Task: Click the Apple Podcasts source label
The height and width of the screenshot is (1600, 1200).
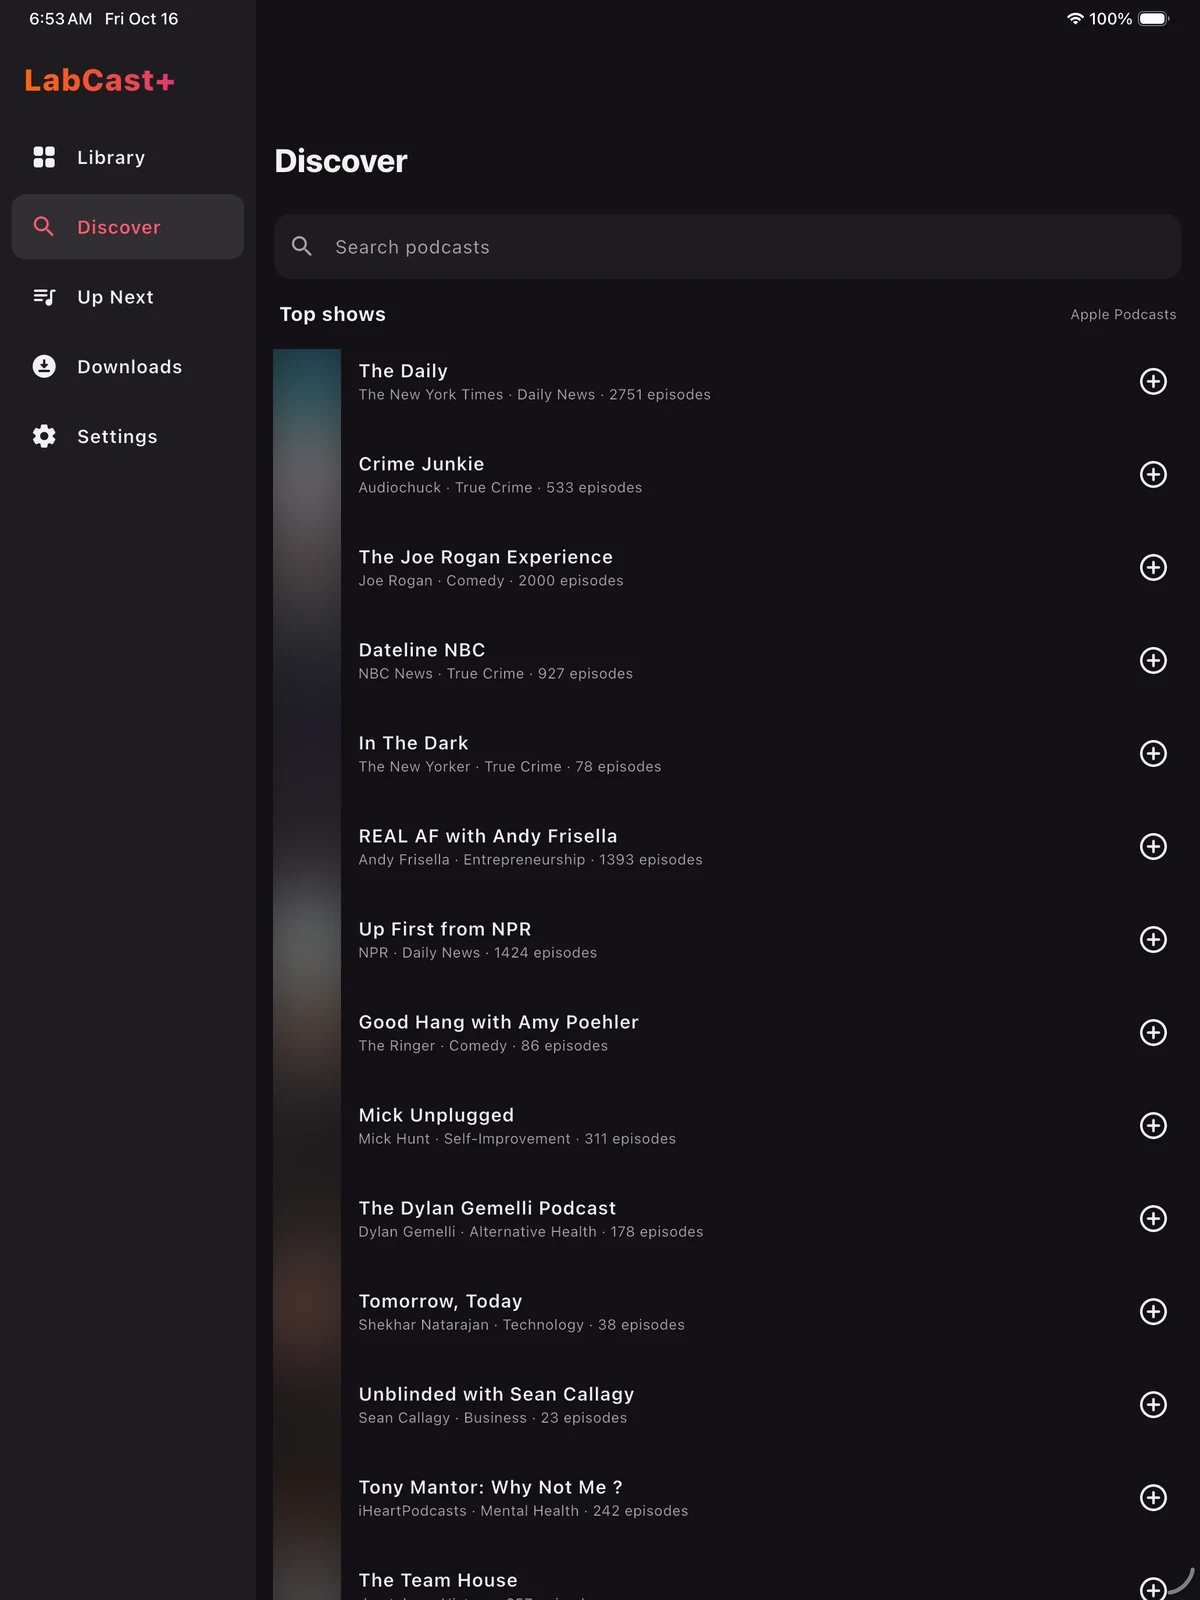Action: point(1123,314)
